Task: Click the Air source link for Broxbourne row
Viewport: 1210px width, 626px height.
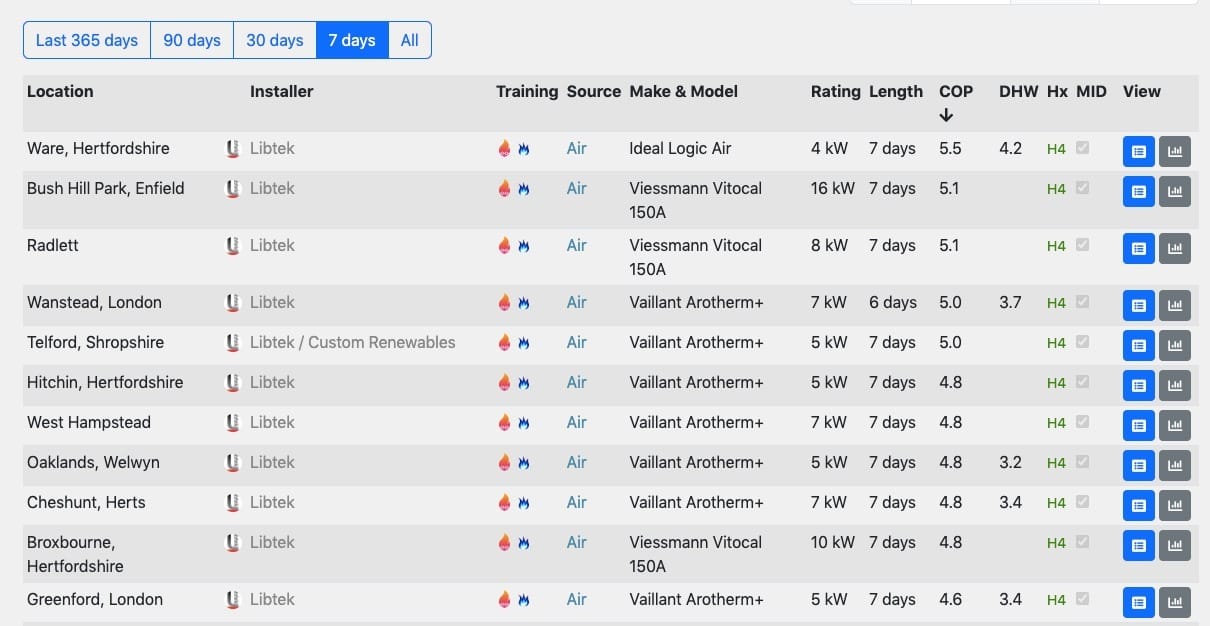Action: [x=576, y=542]
